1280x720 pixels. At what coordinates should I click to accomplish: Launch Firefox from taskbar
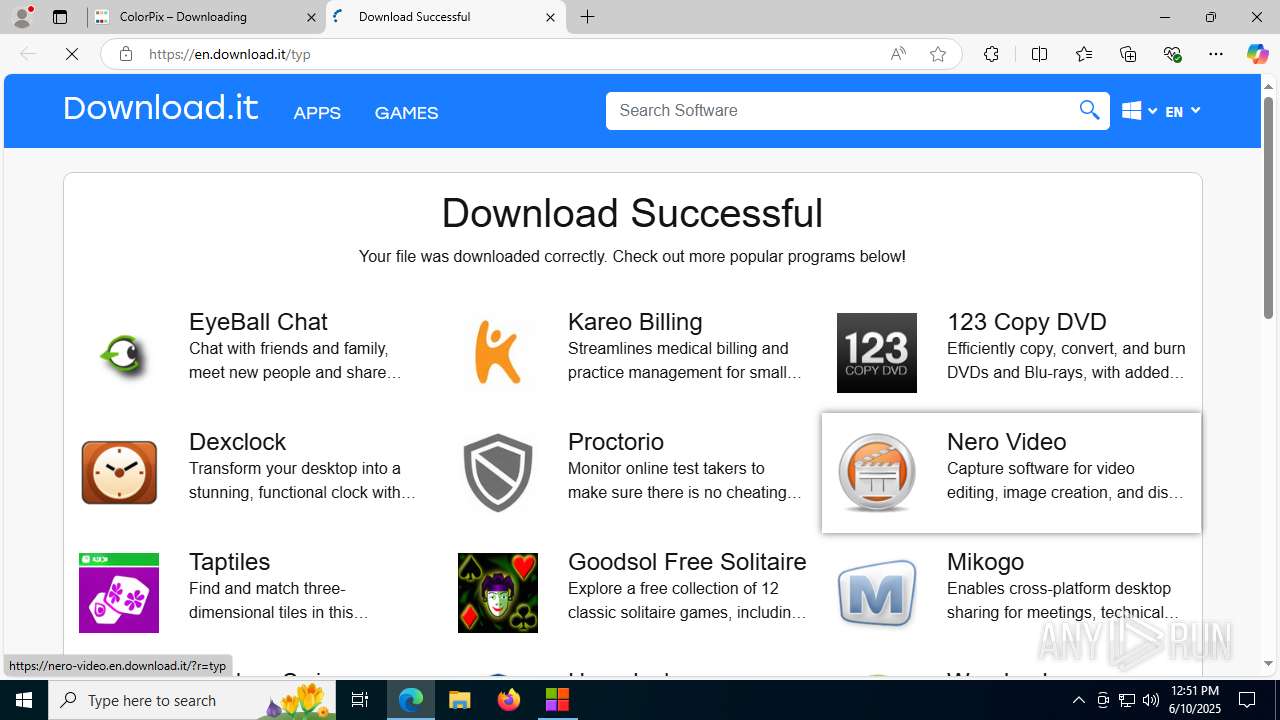click(x=509, y=700)
